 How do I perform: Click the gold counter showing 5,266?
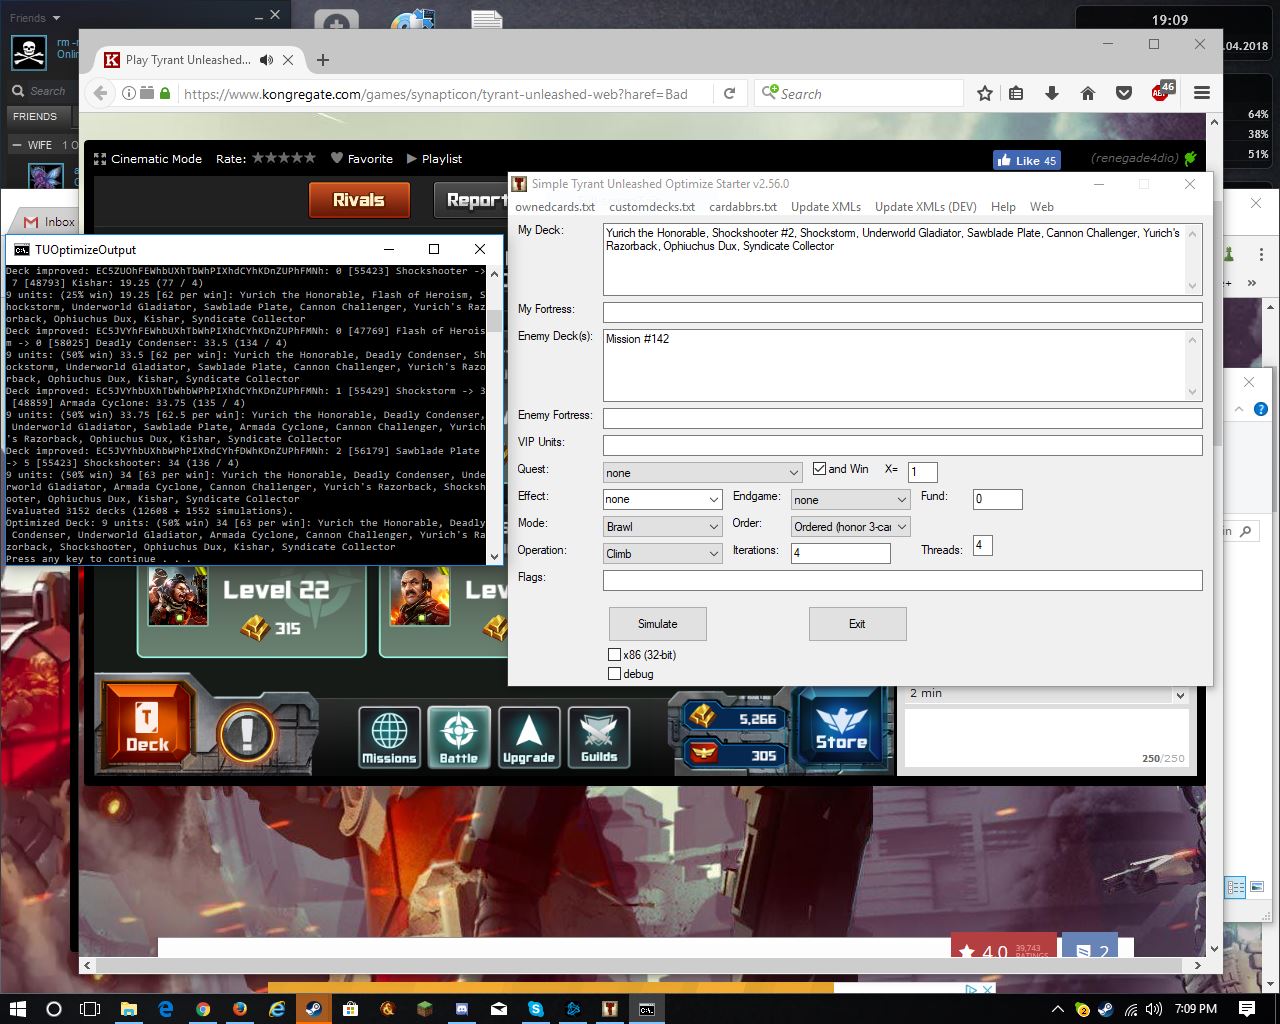coord(733,718)
